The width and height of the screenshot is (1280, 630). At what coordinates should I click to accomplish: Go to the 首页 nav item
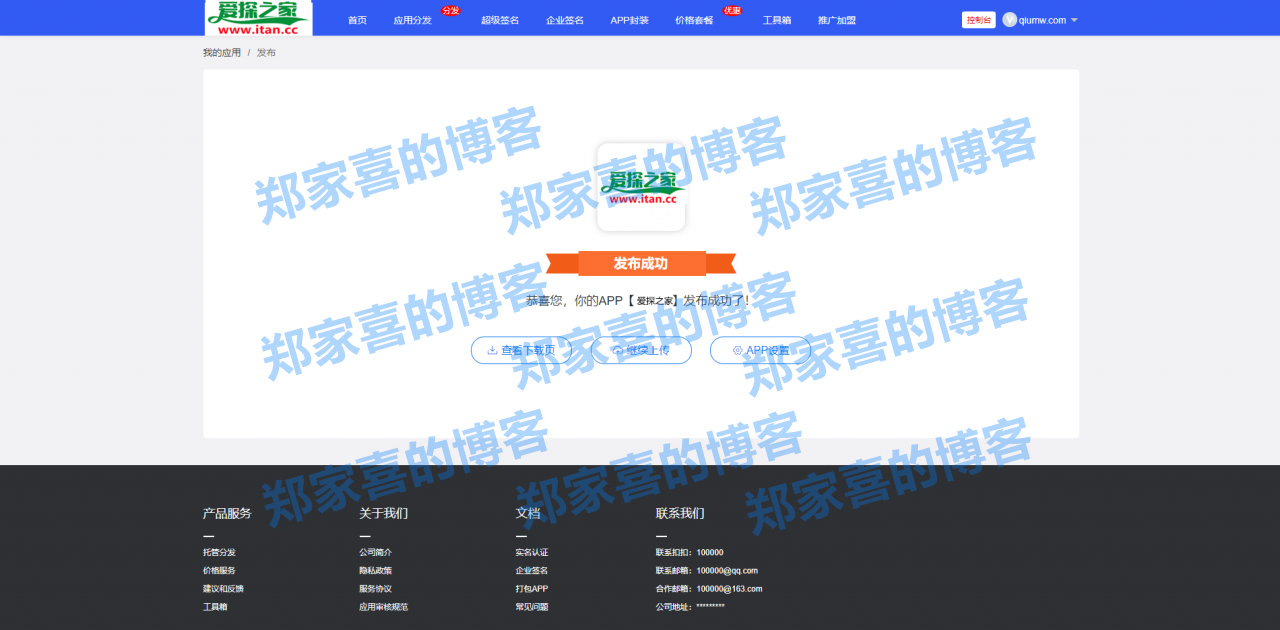(x=357, y=20)
